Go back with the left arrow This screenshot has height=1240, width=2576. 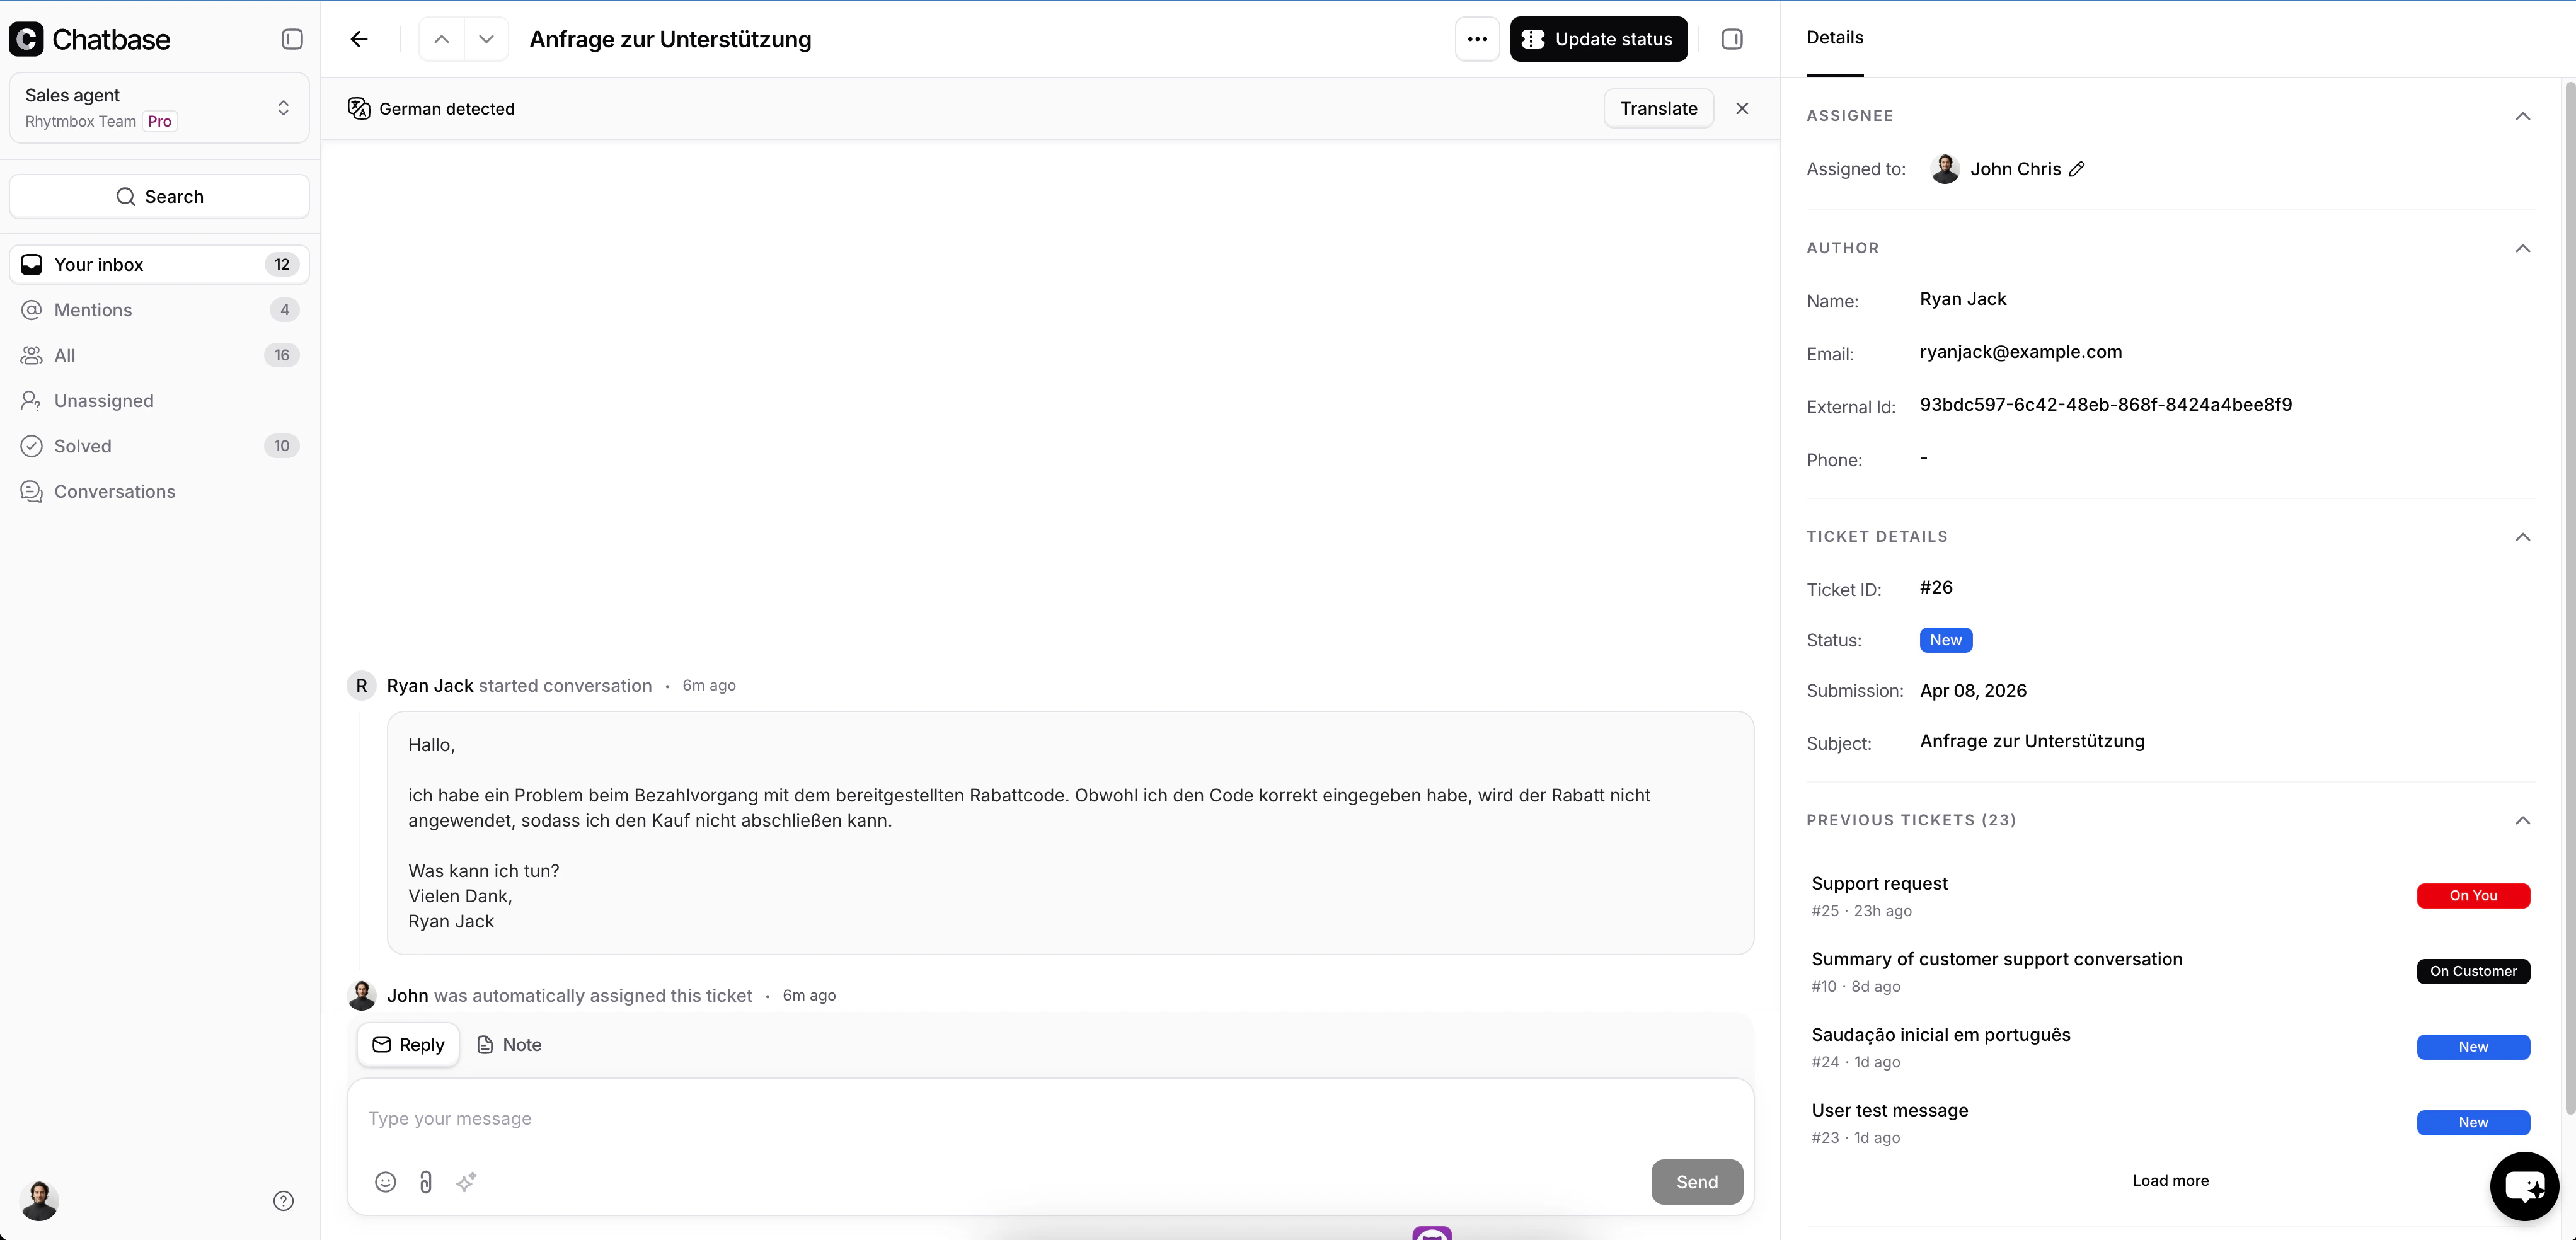(x=359, y=39)
